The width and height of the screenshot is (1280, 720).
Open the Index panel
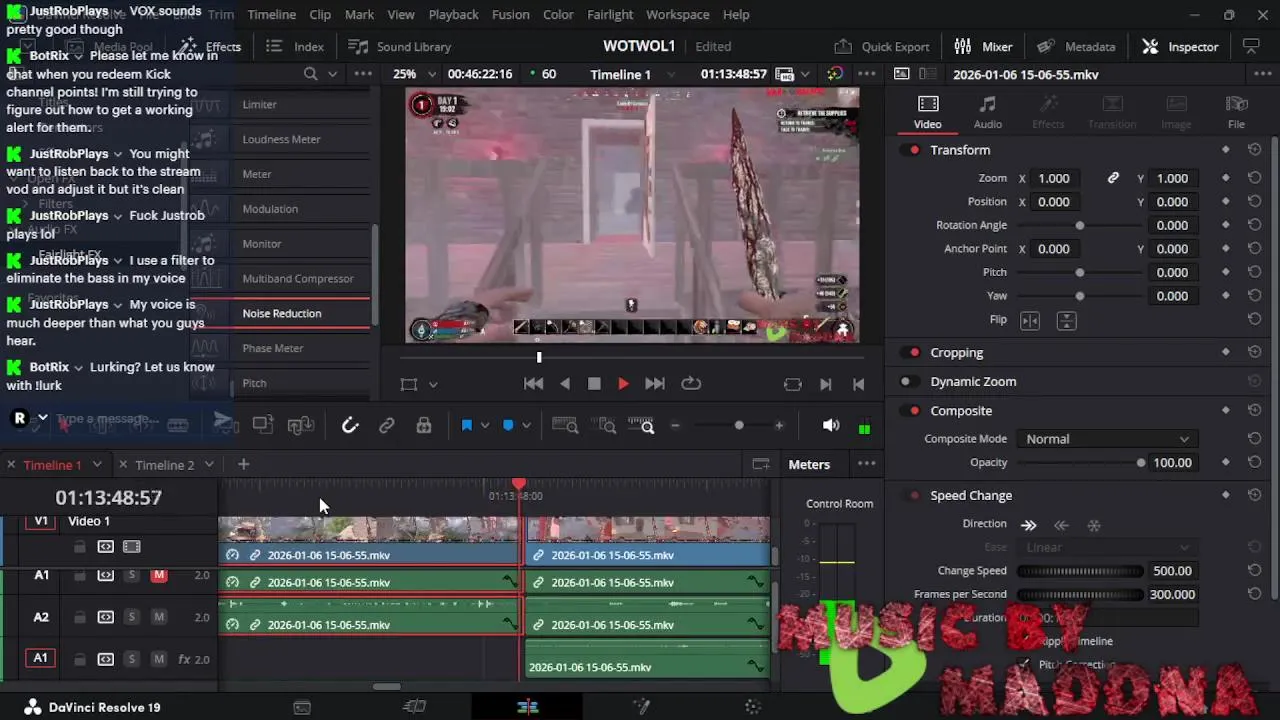(295, 46)
